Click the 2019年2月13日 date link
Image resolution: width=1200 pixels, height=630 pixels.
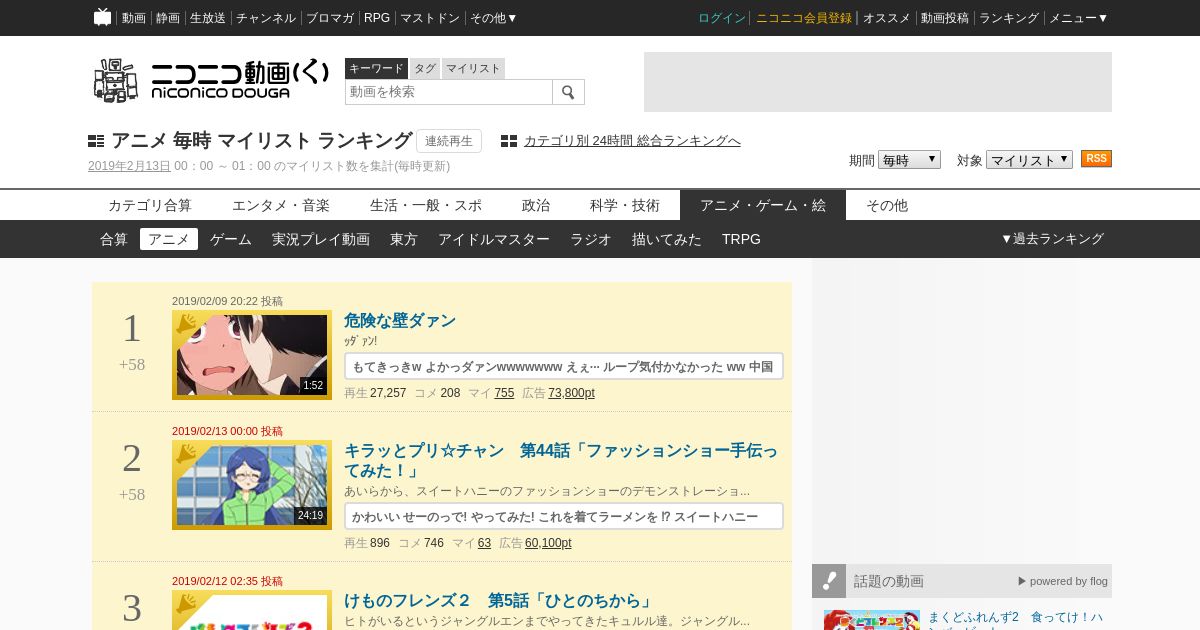click(x=129, y=166)
